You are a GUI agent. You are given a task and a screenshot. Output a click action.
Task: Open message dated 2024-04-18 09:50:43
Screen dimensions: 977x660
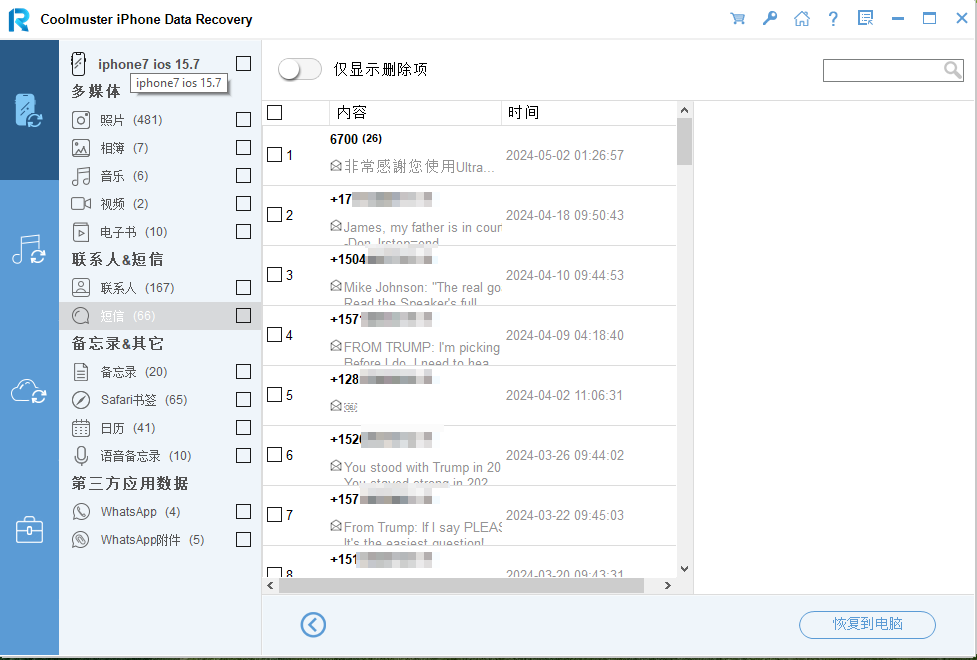click(x=469, y=216)
